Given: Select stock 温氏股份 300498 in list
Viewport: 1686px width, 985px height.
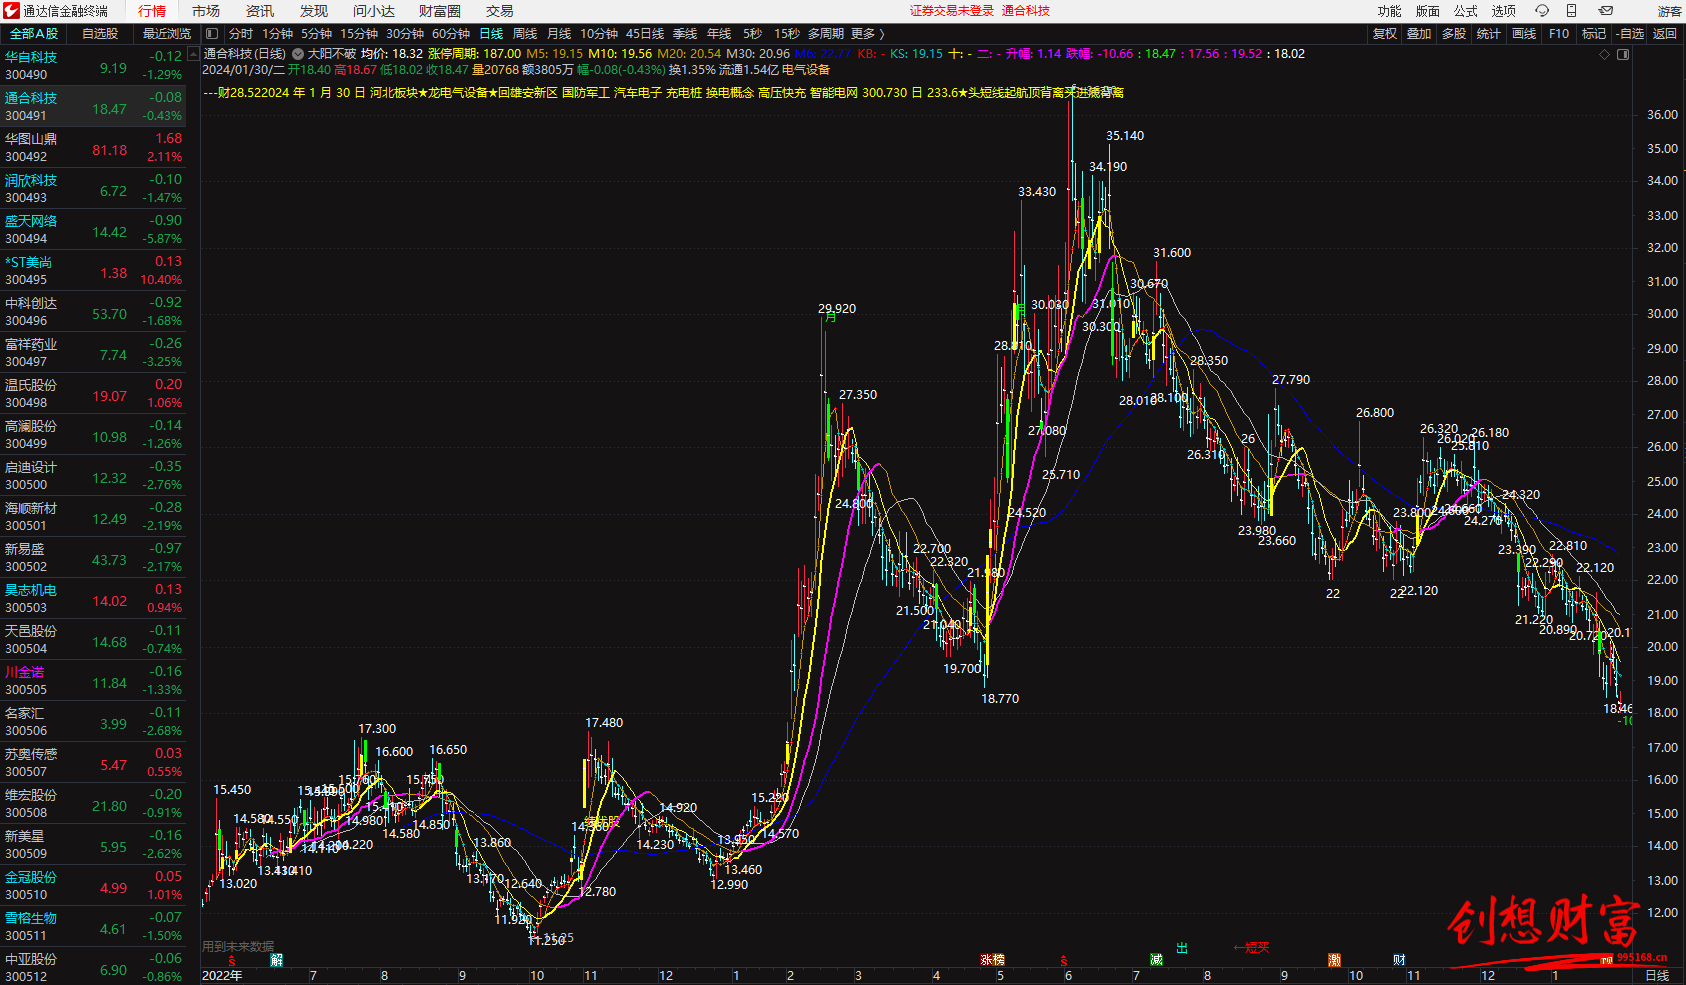Looking at the screenshot, I should (x=93, y=394).
